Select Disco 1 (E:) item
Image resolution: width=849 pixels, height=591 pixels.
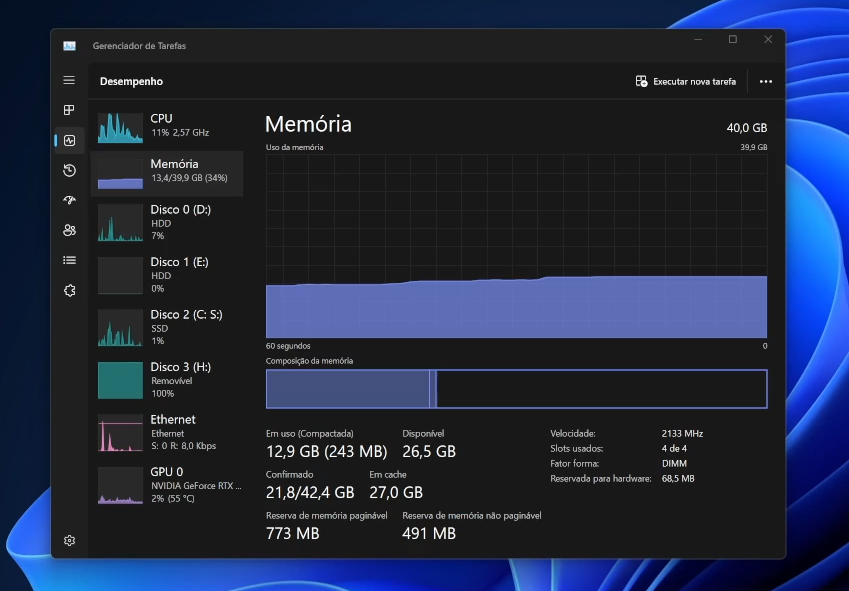coord(167,275)
